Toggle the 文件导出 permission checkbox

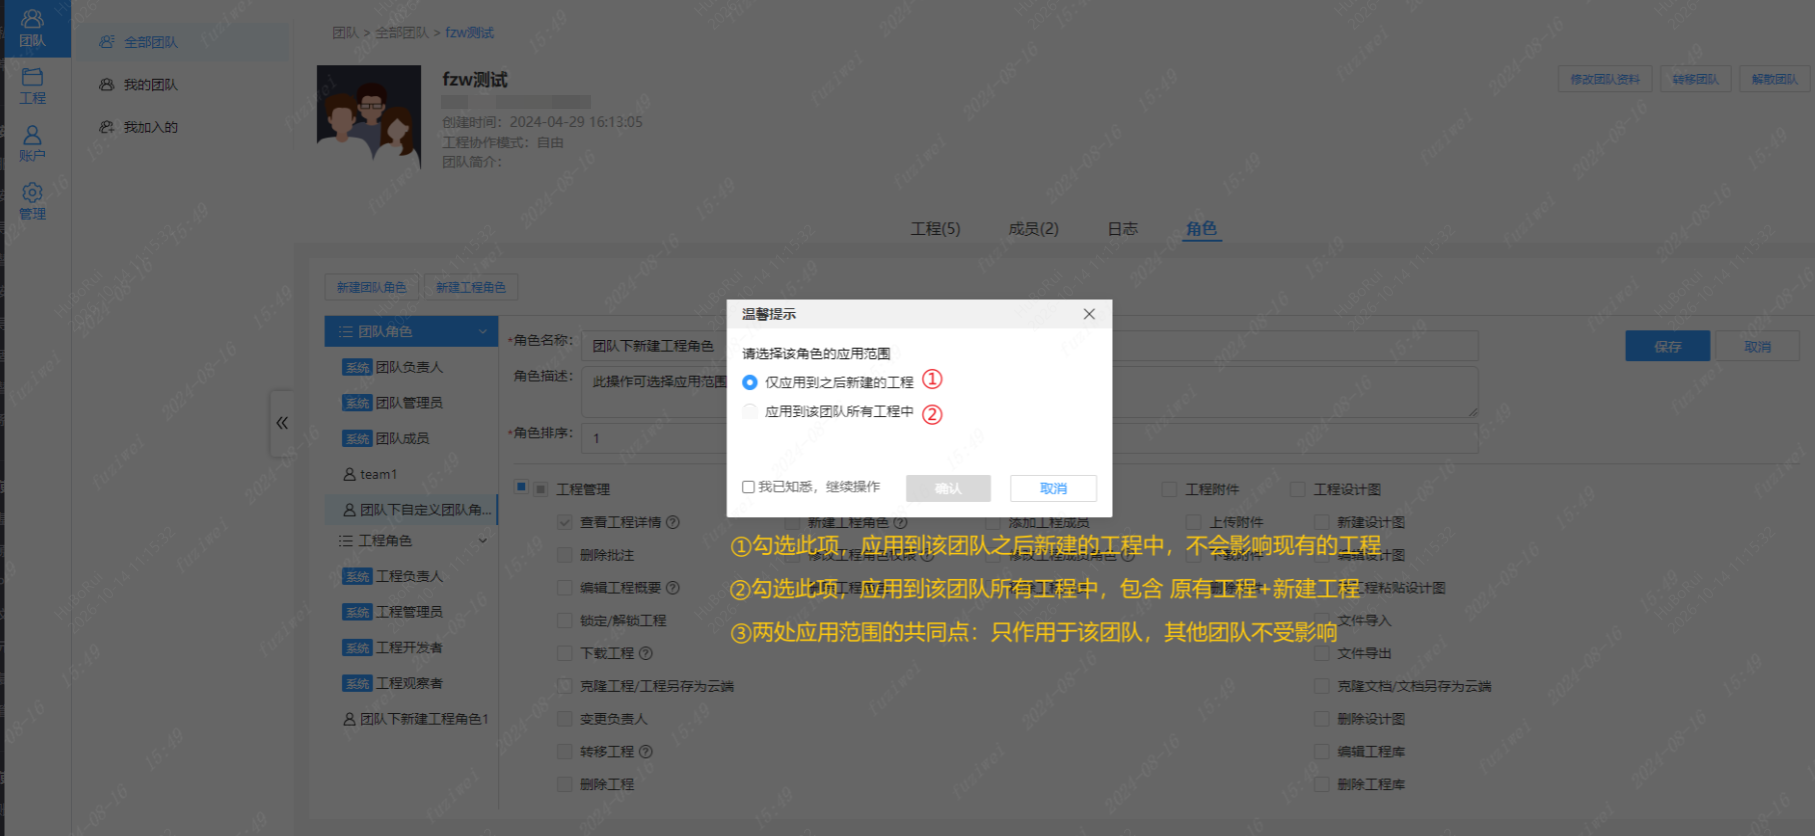pyautogui.click(x=1322, y=653)
